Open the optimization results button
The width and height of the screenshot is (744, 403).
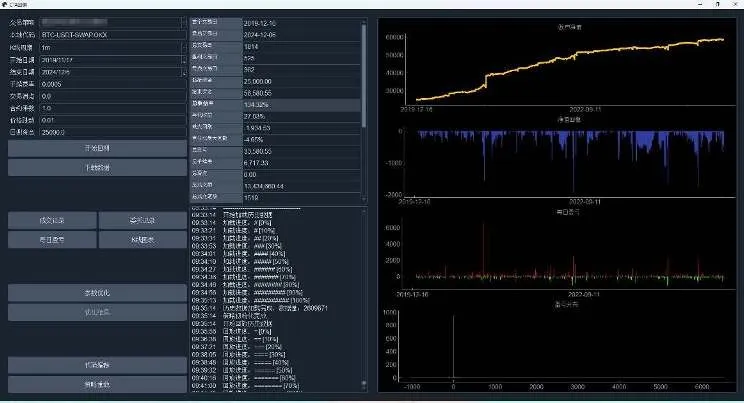coord(97,312)
